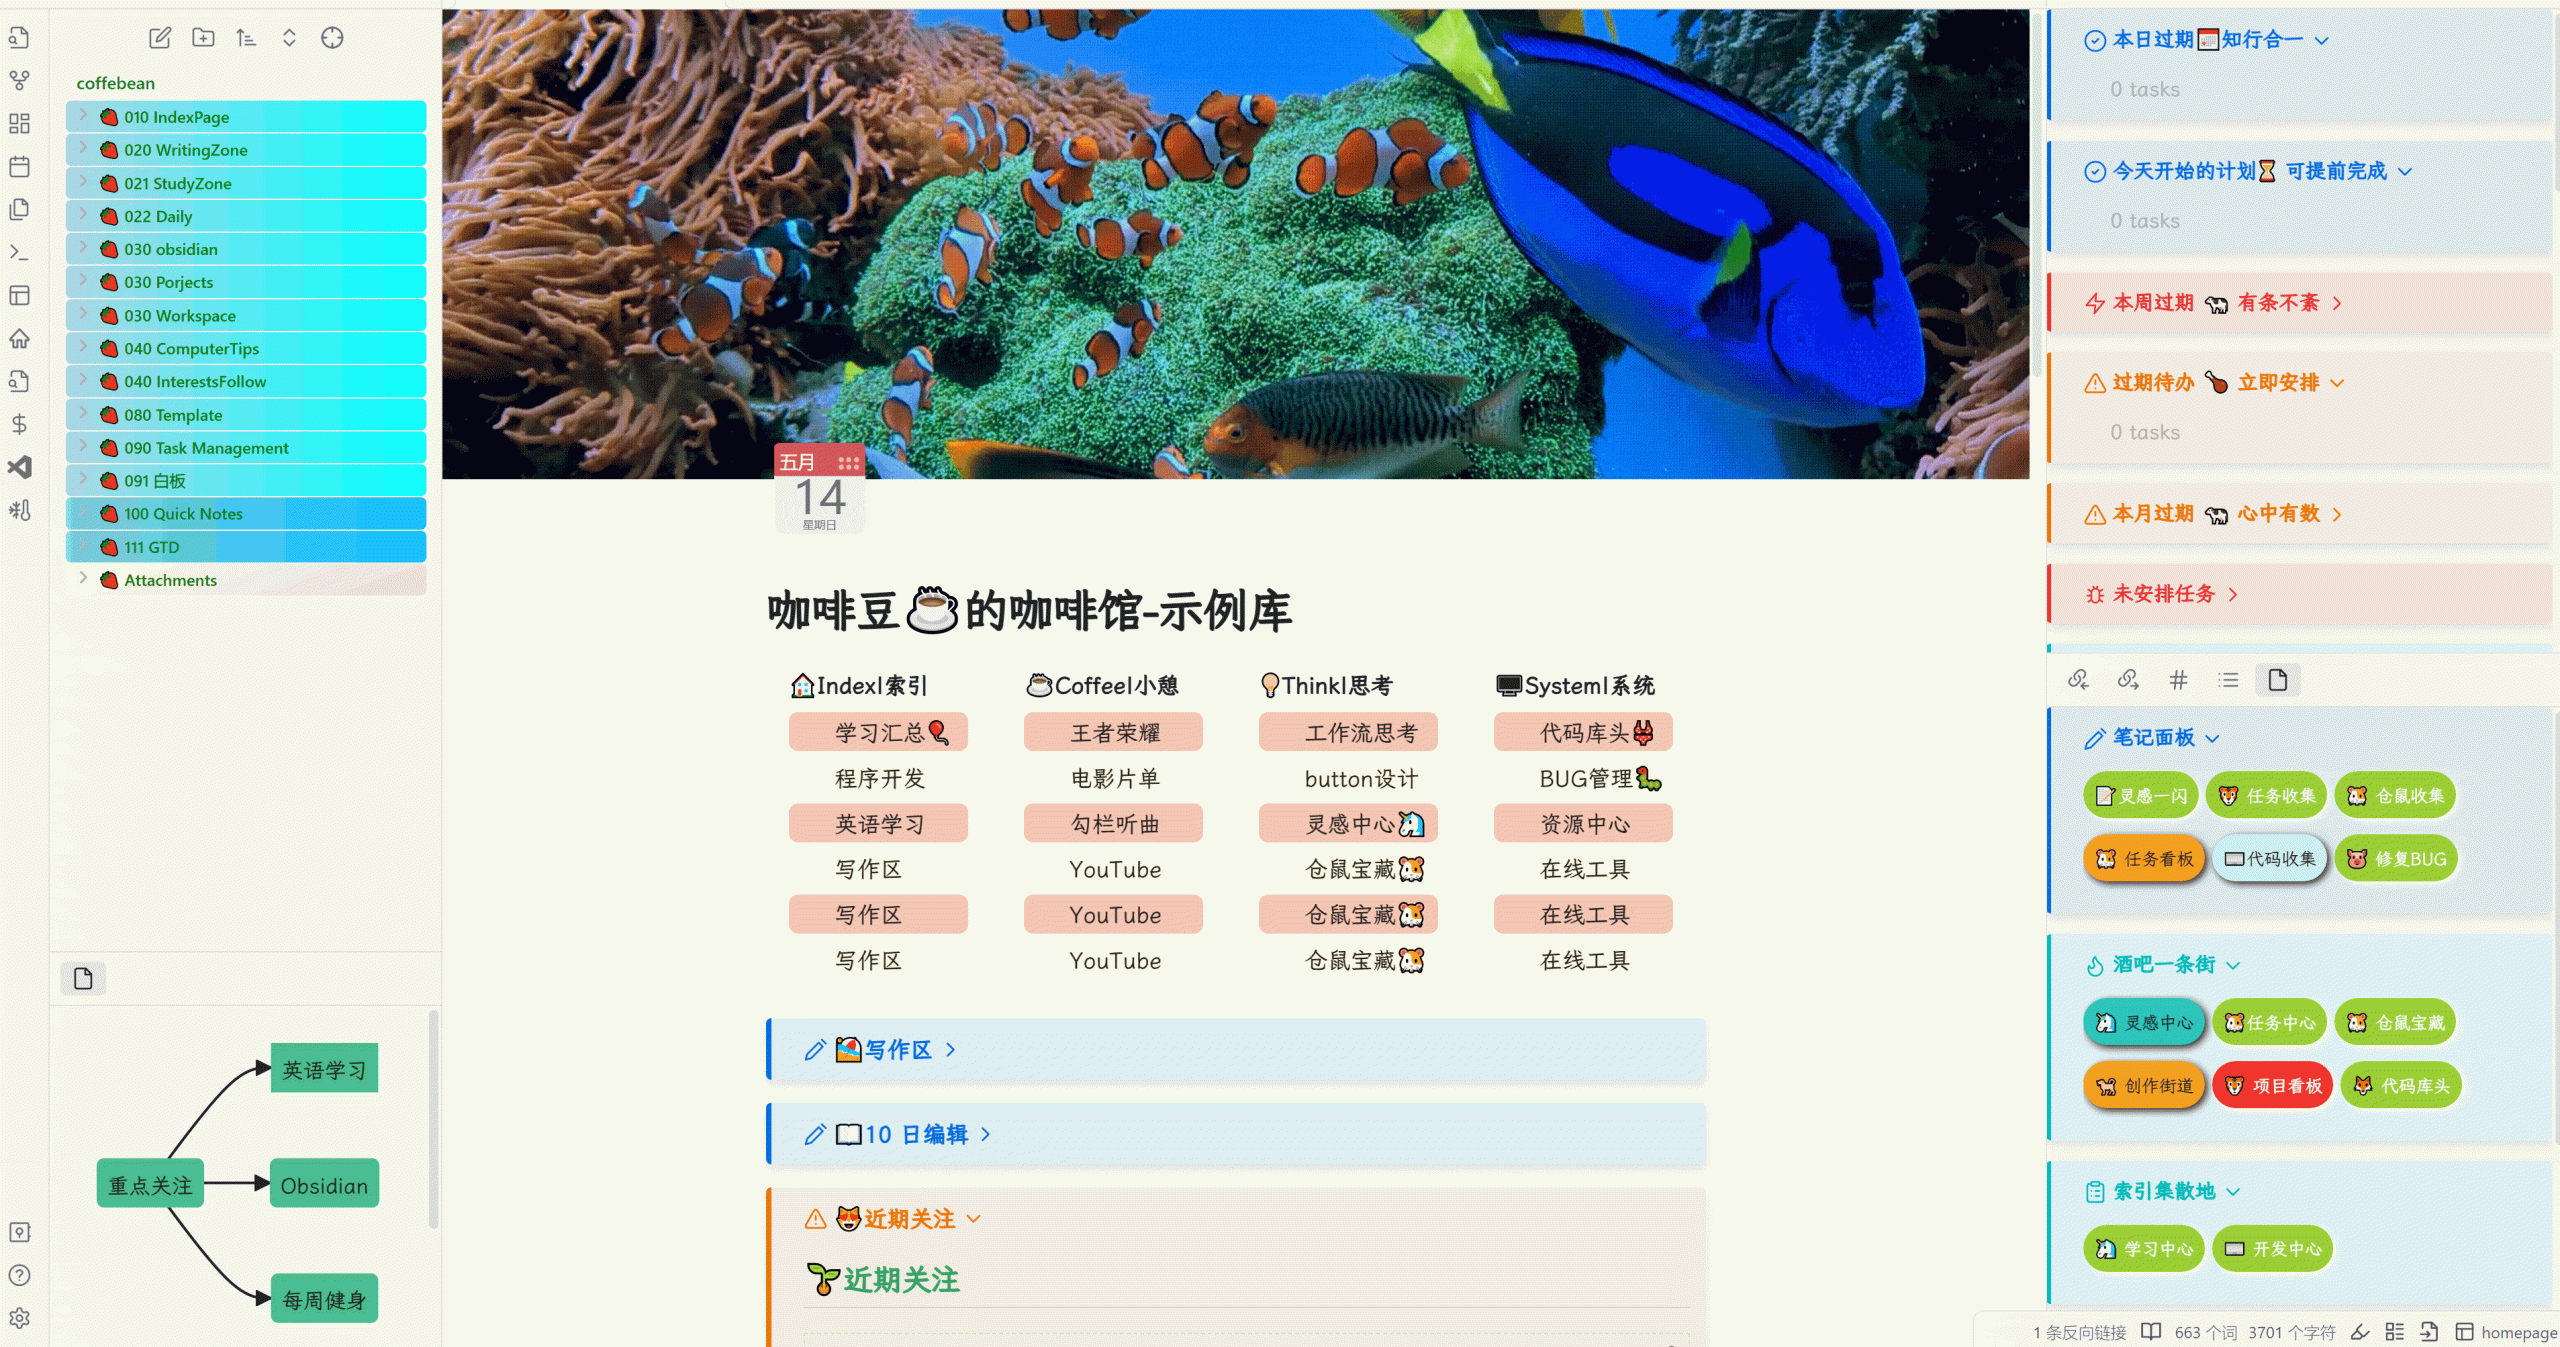
Task: Click the 创作街道 button
Action: click(x=2144, y=1086)
